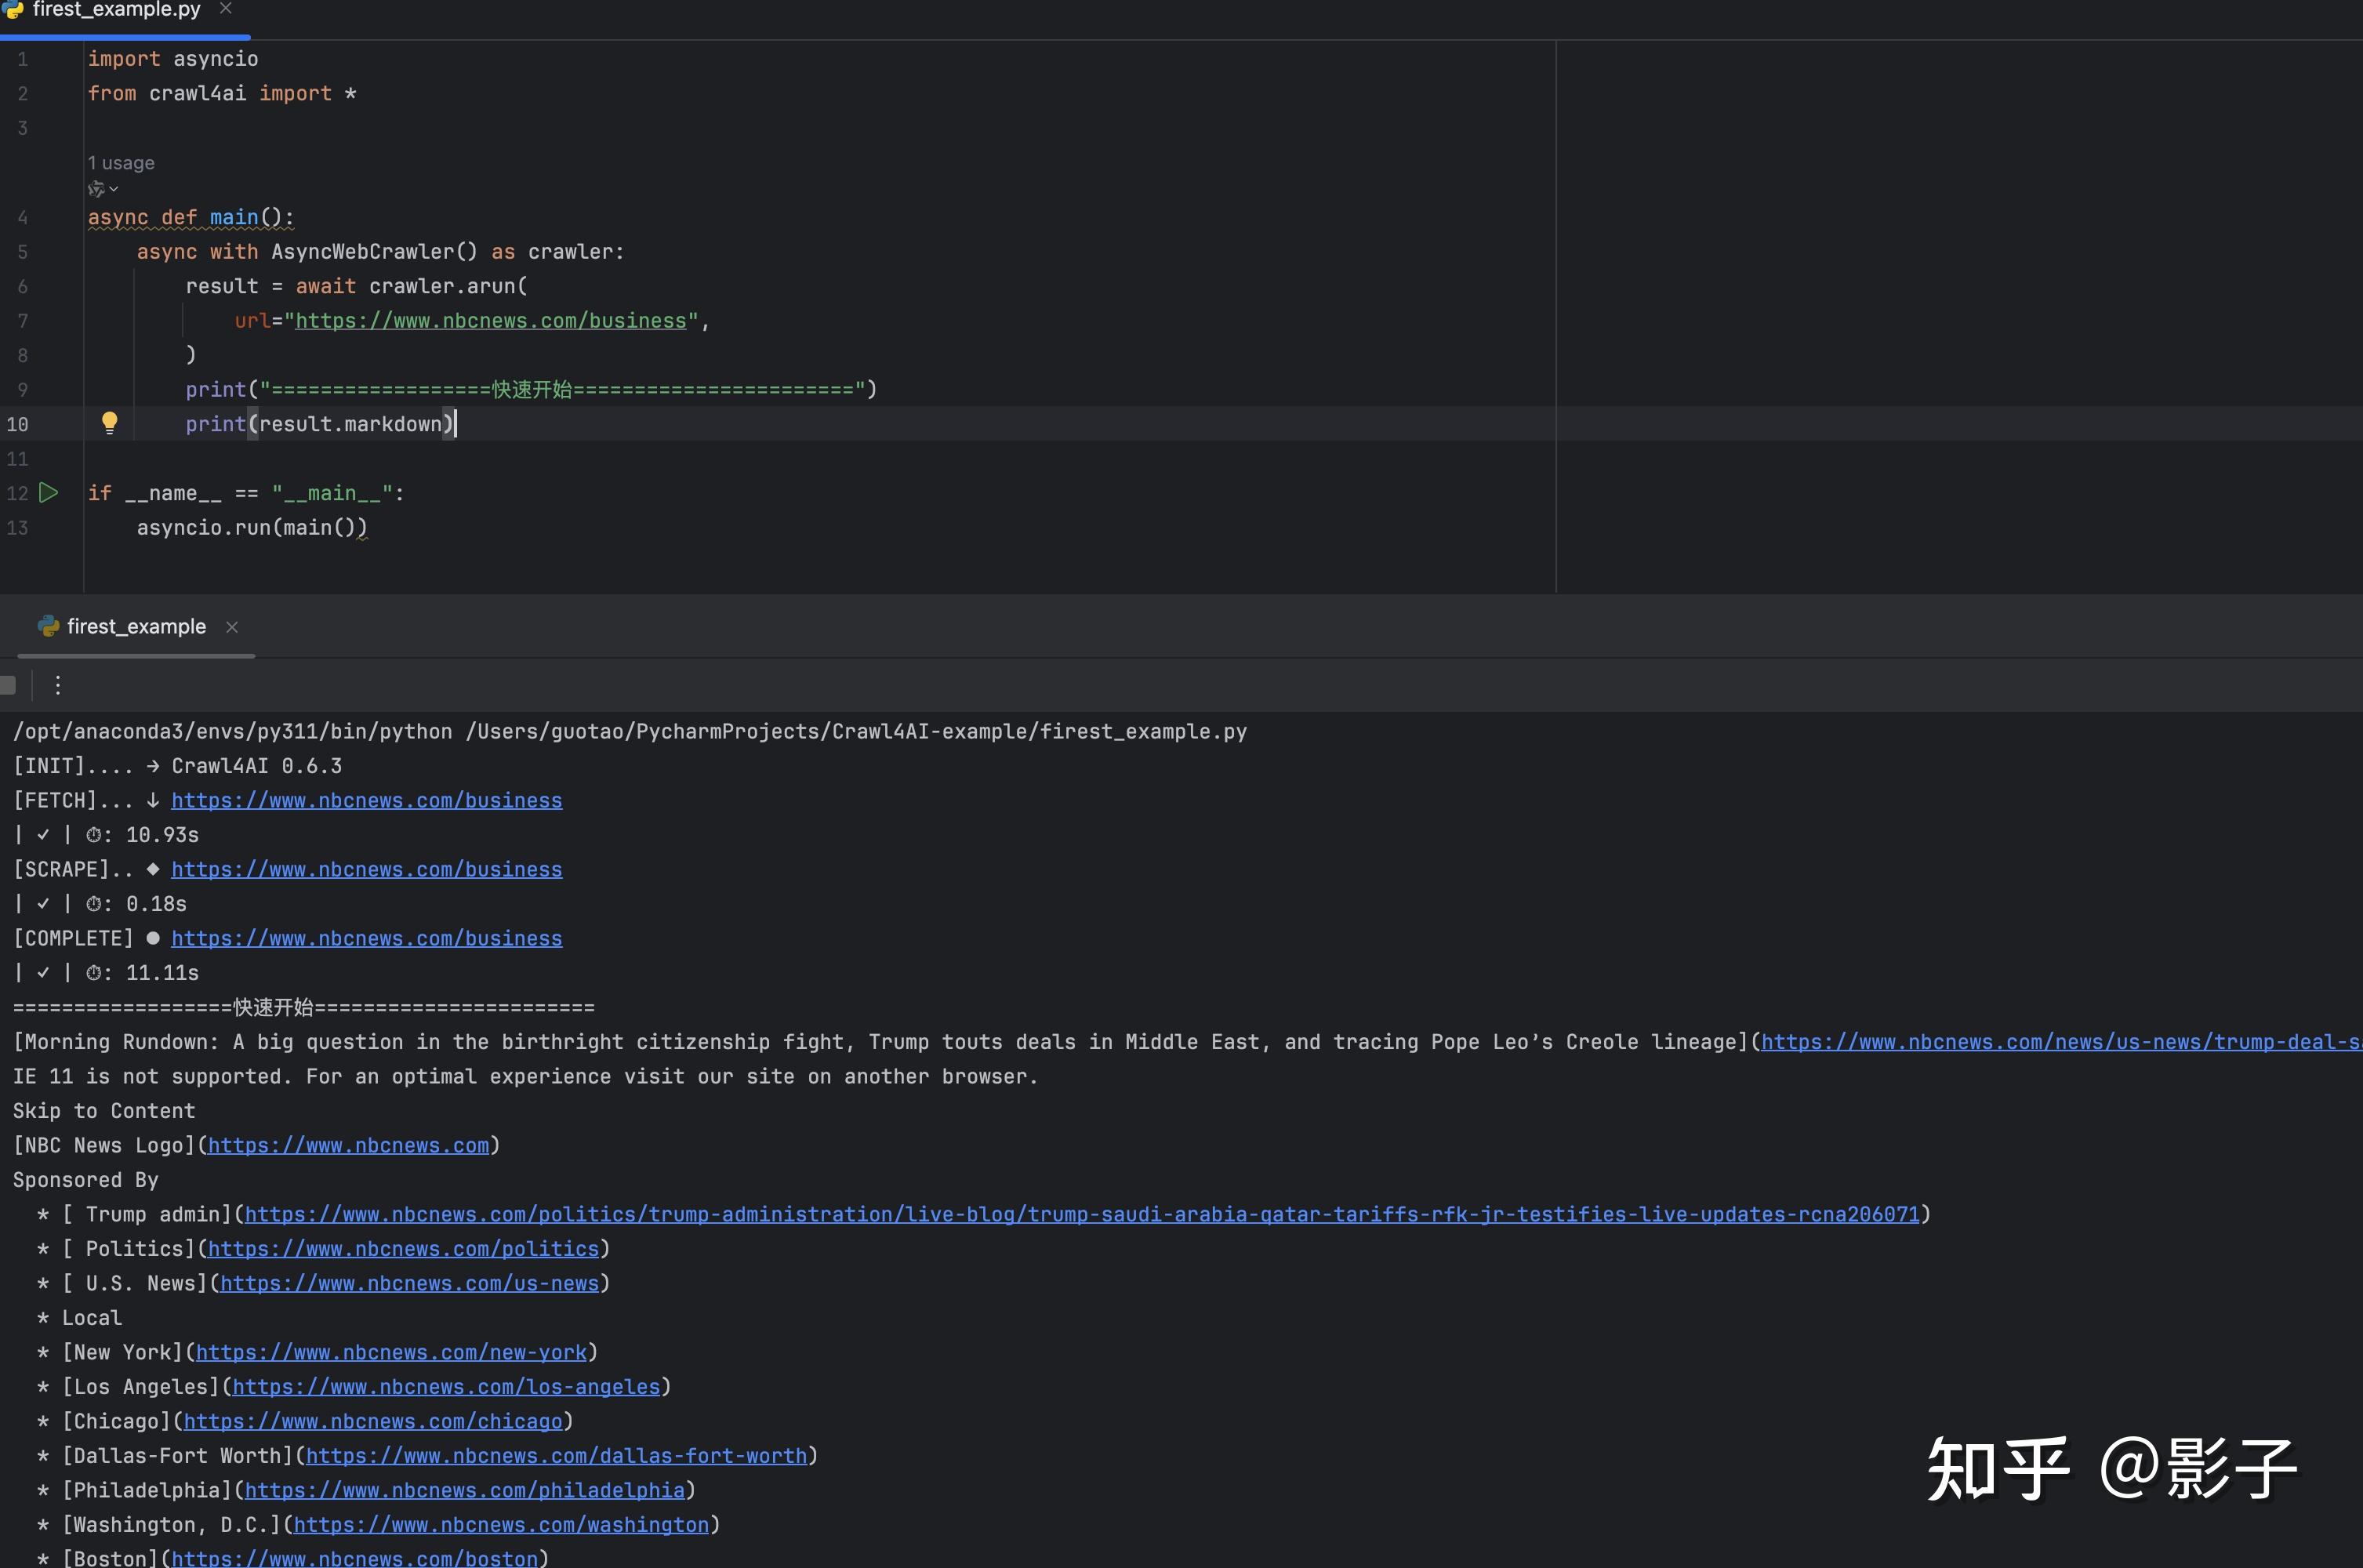Place cursor on line 13 asyncio.run(main())
Screen dimensions: 2363x1568
(x=252, y=527)
